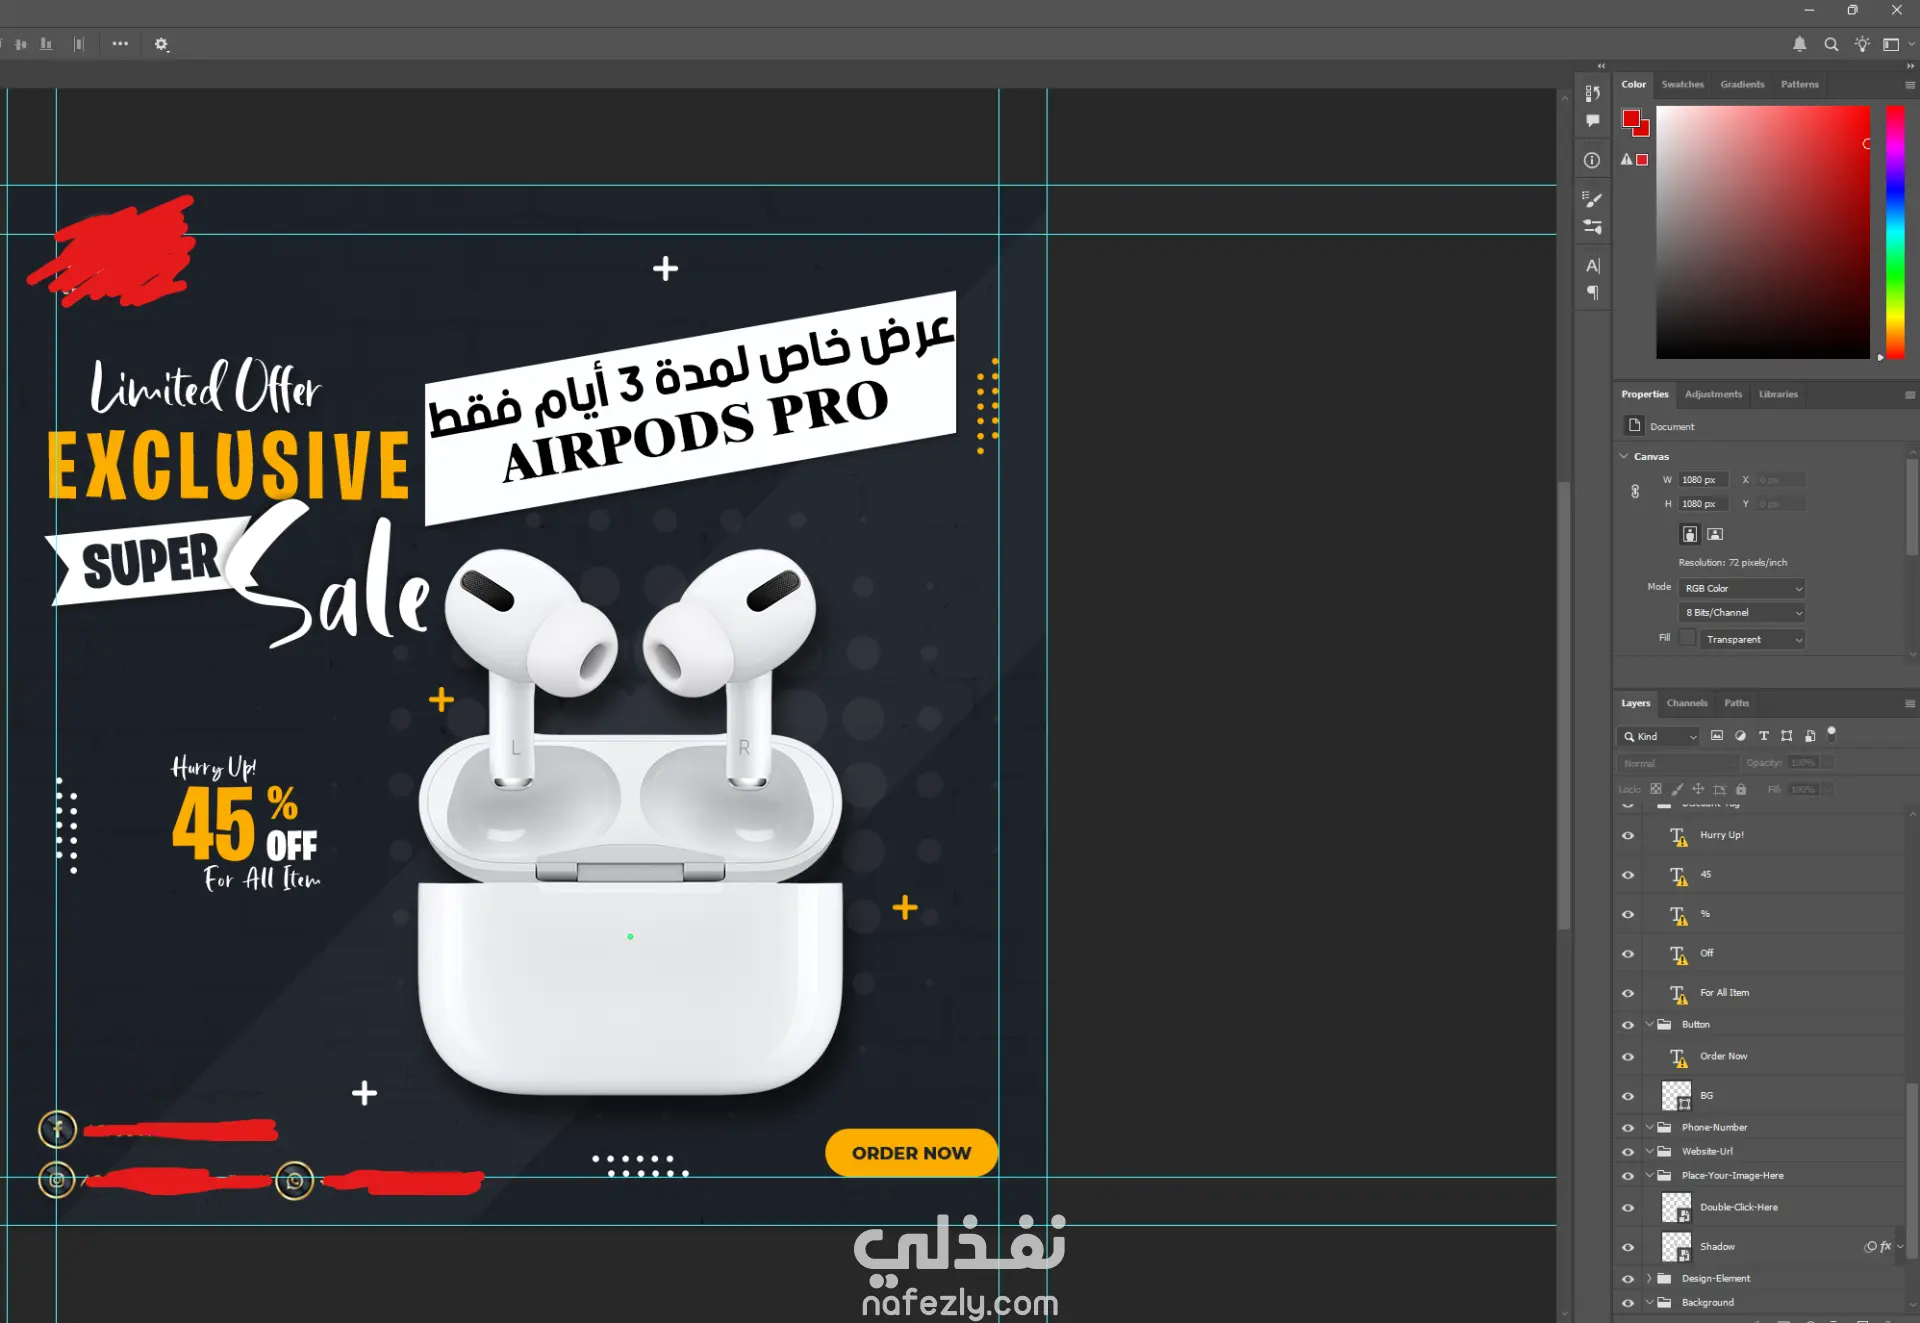Click lock transparent pixels icon
Image resolution: width=1920 pixels, height=1323 pixels.
[1656, 789]
